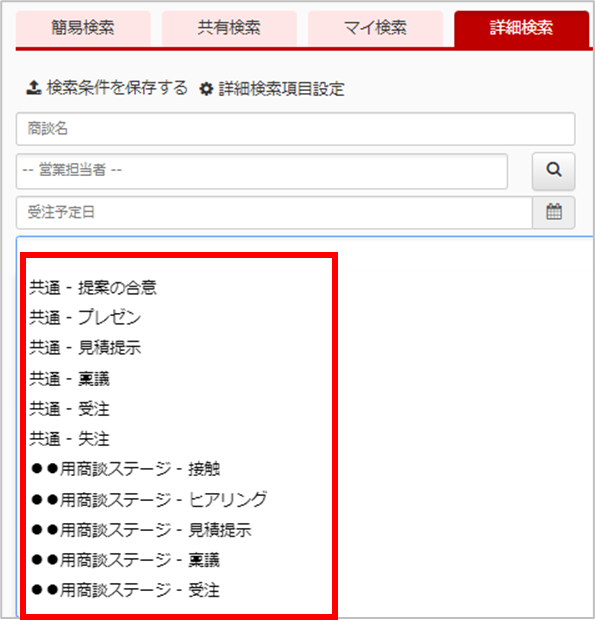Open the 共有検索 tab
This screenshot has height=620, width=595.
pos(229,28)
